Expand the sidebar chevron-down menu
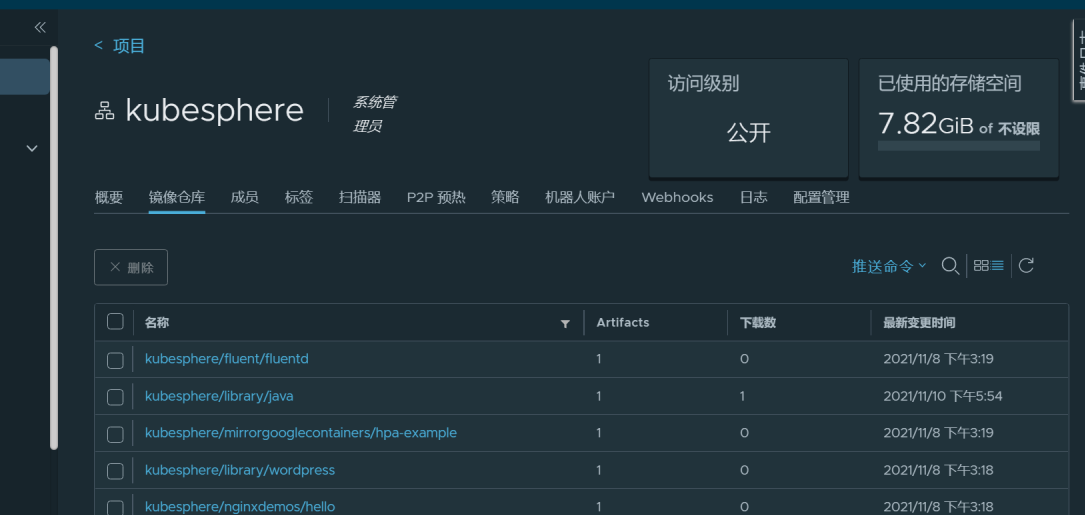This screenshot has width=1085, height=515. [x=32, y=148]
